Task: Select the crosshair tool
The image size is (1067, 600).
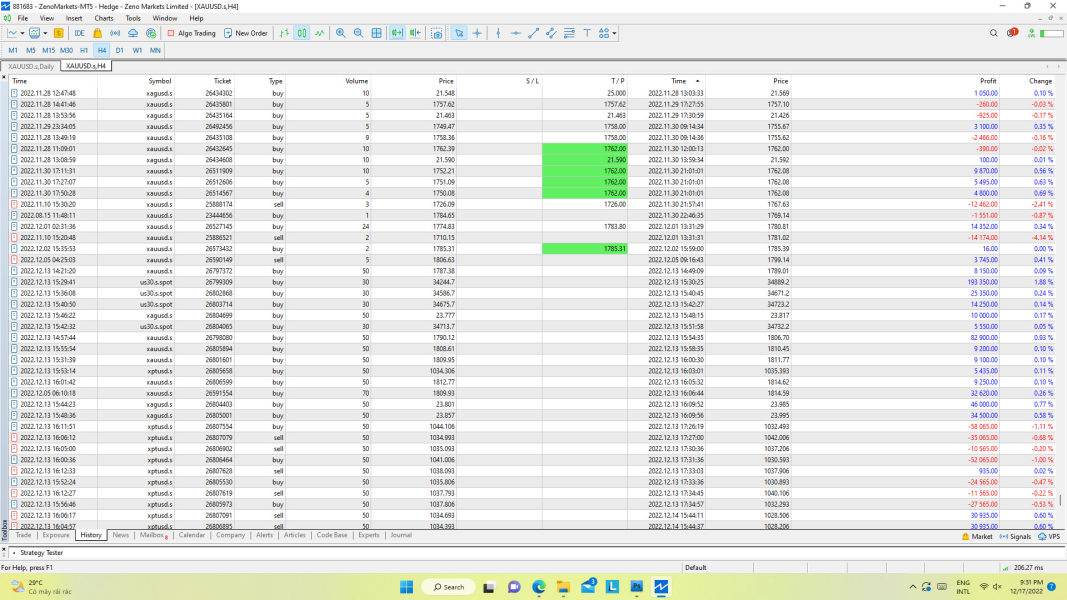Action: coord(477,33)
